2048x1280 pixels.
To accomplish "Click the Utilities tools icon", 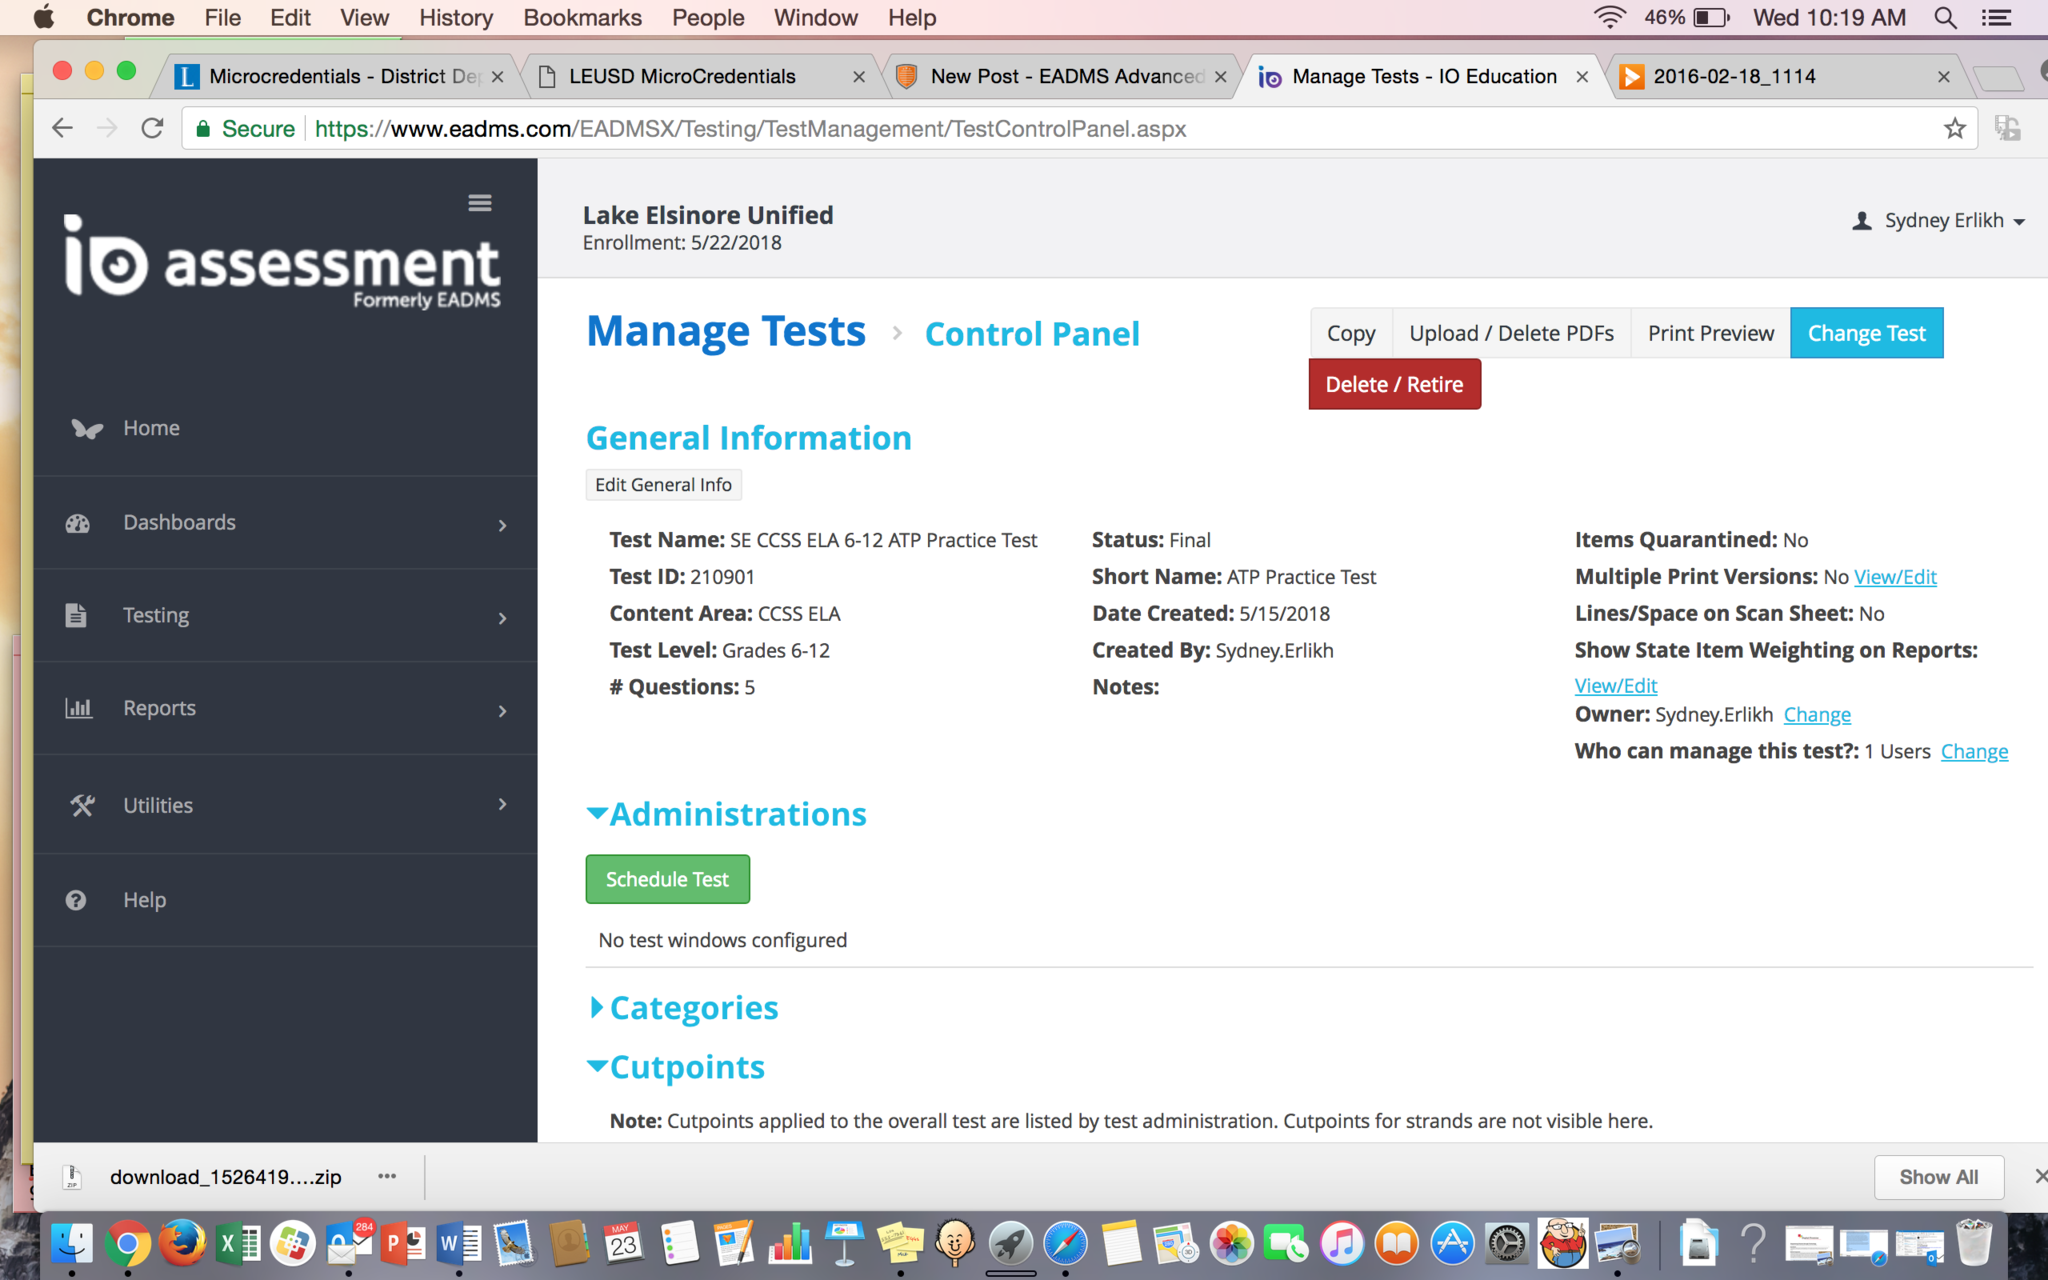I will [x=81, y=805].
